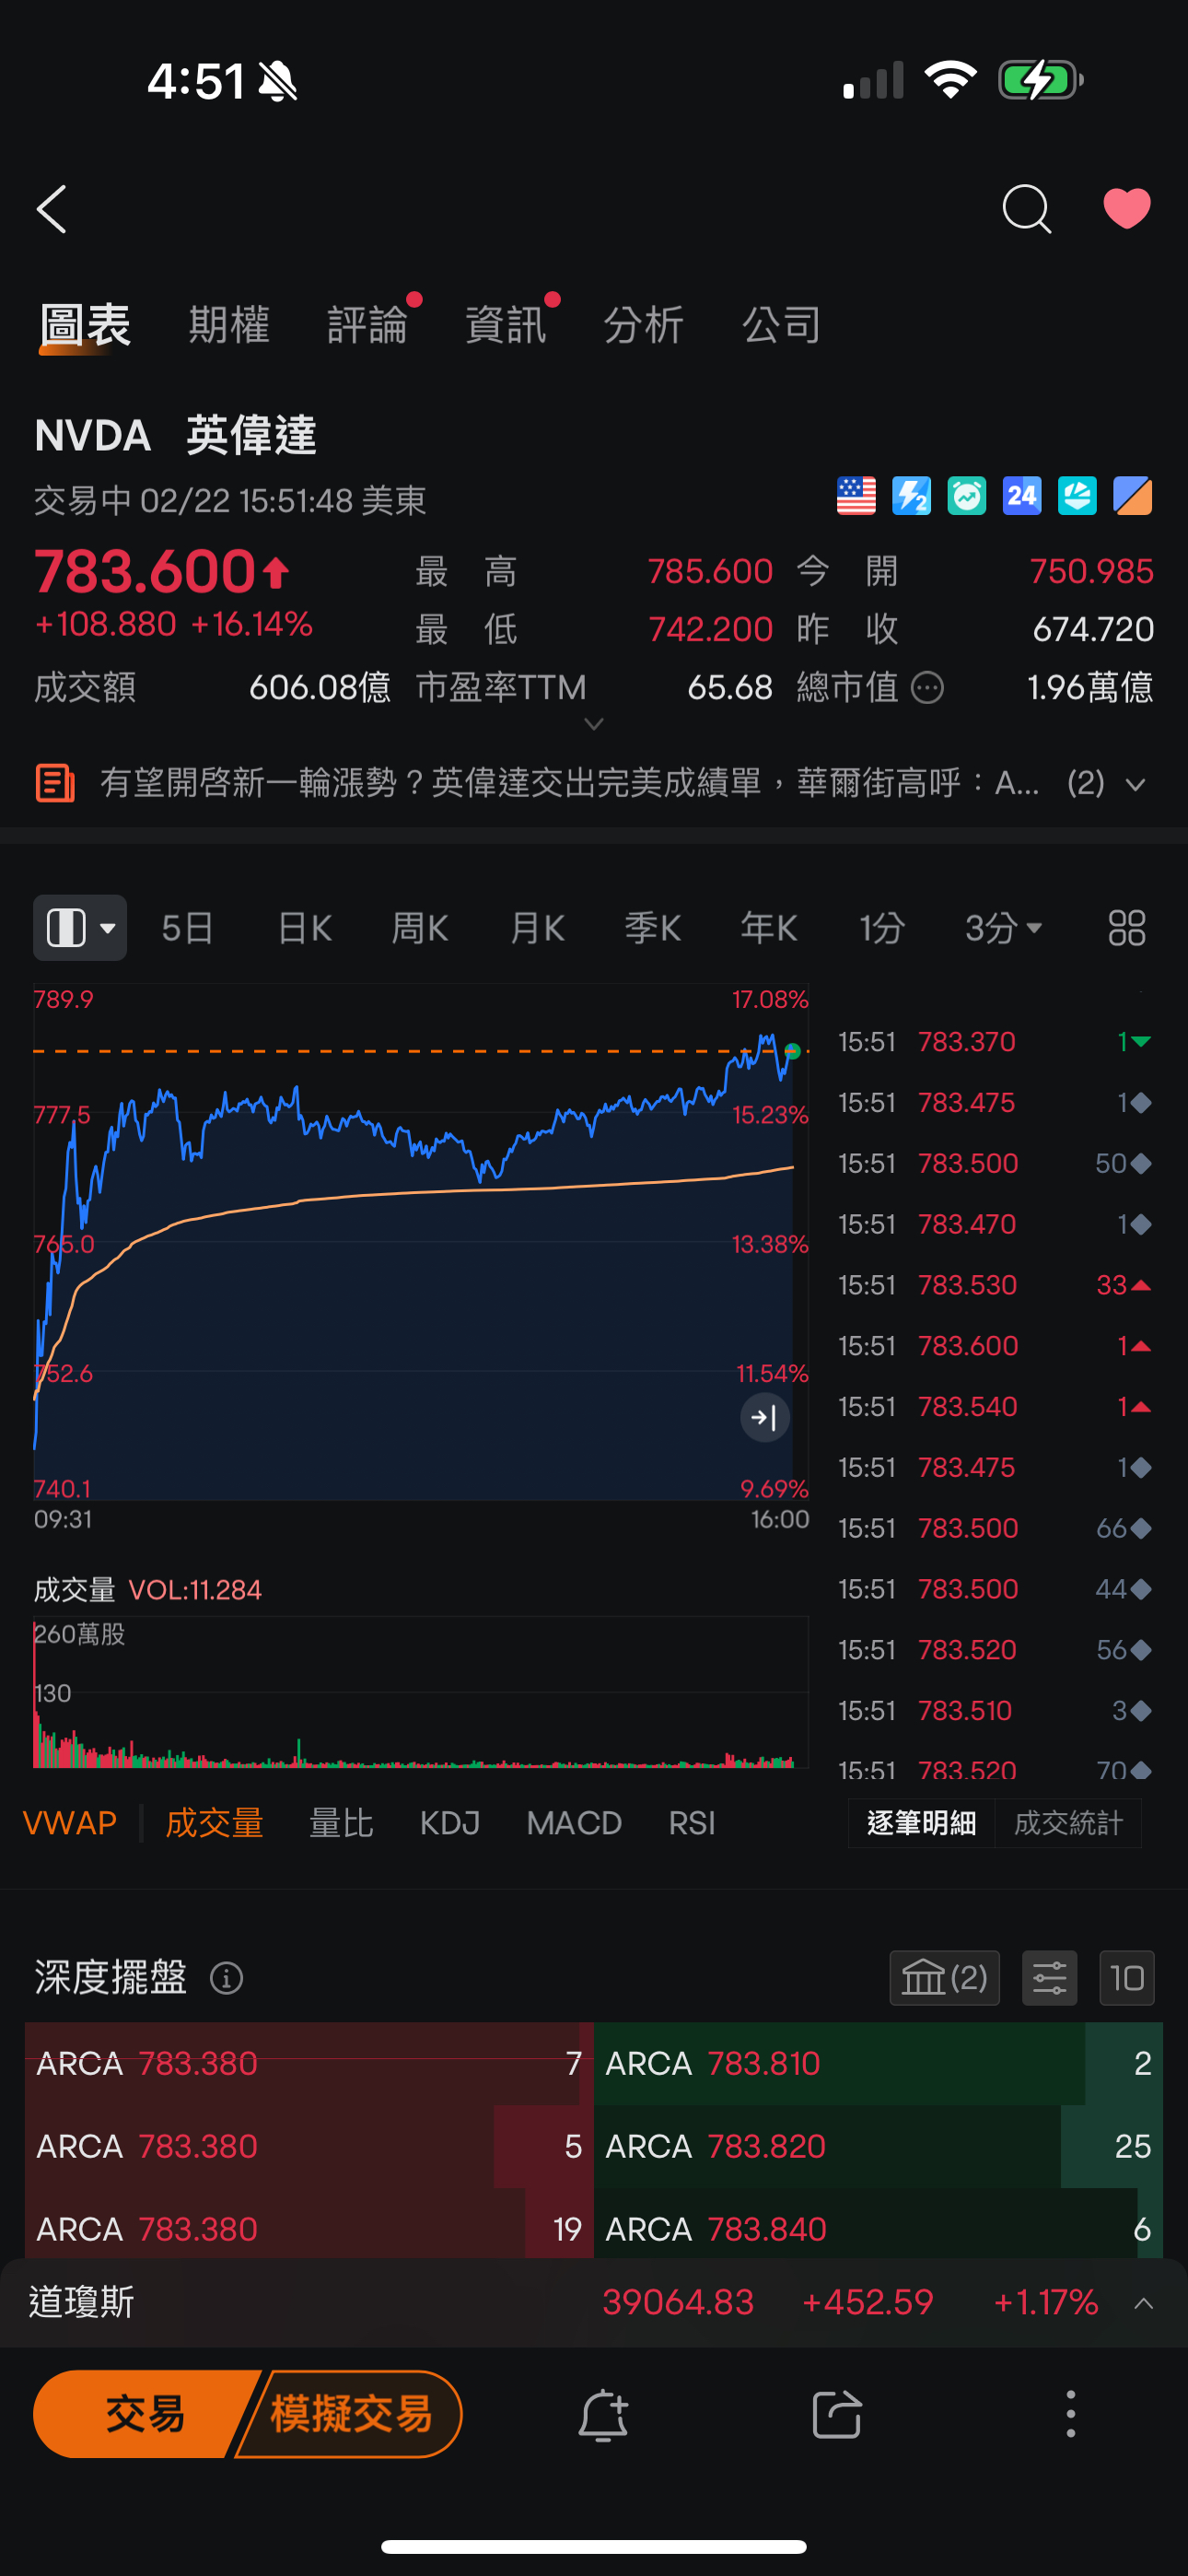Expand the news list (2) chevron

click(x=1134, y=784)
